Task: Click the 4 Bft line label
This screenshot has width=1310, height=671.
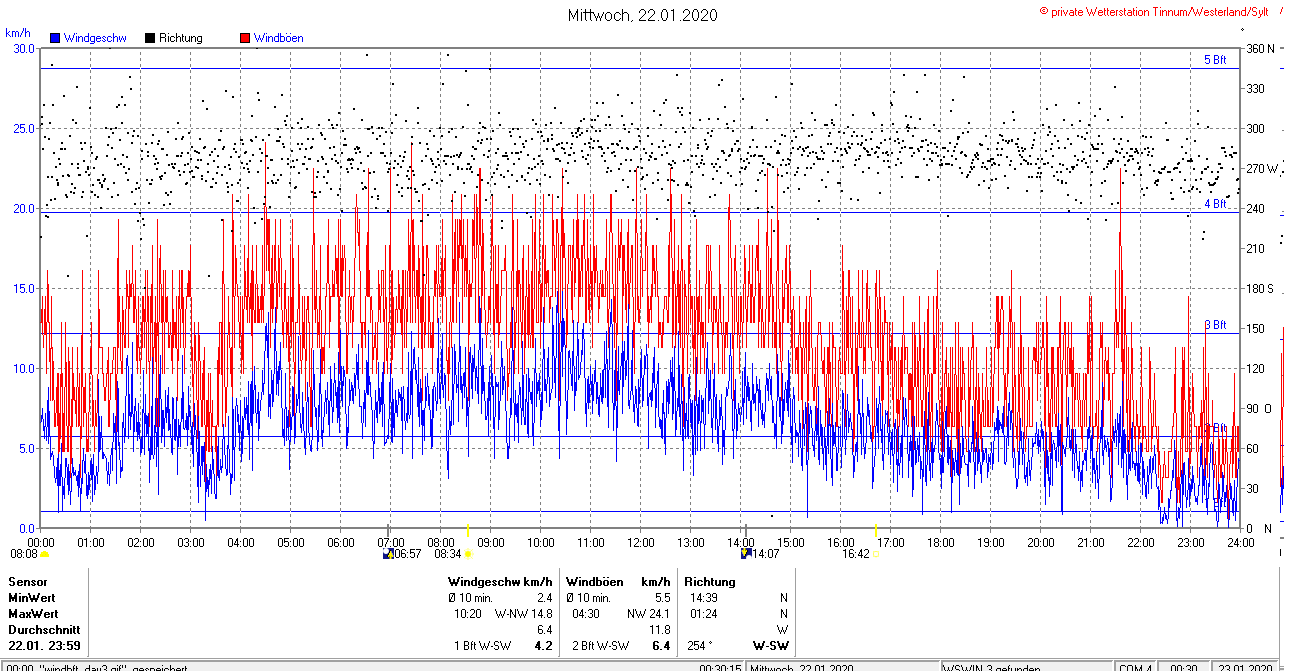Action: (1215, 204)
